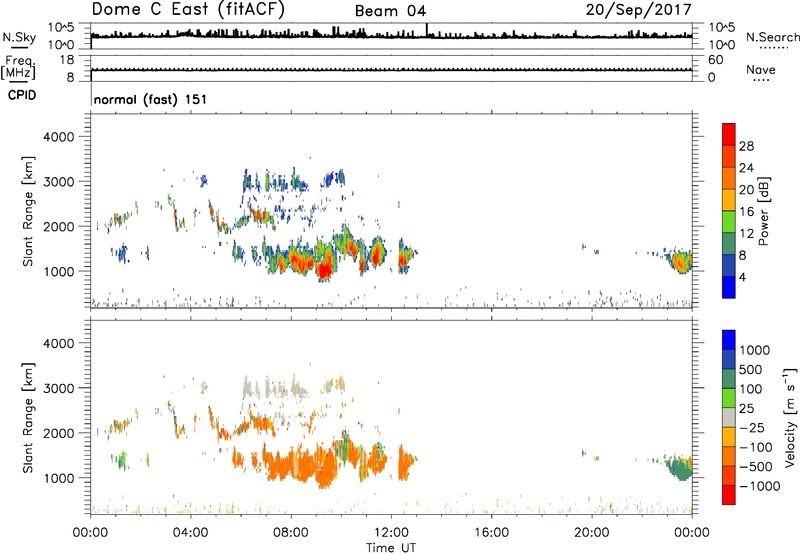
Task: Click the '12:00' time tick label
Action: [x=391, y=533]
